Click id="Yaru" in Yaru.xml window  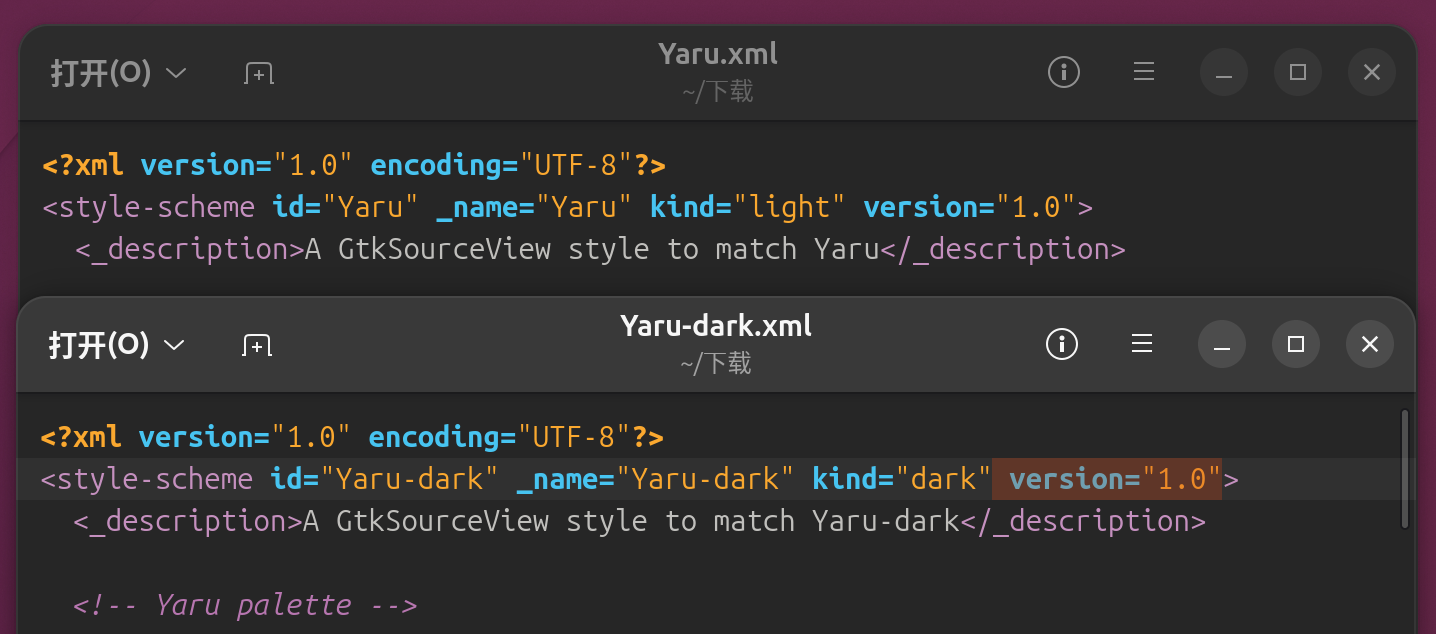345,207
